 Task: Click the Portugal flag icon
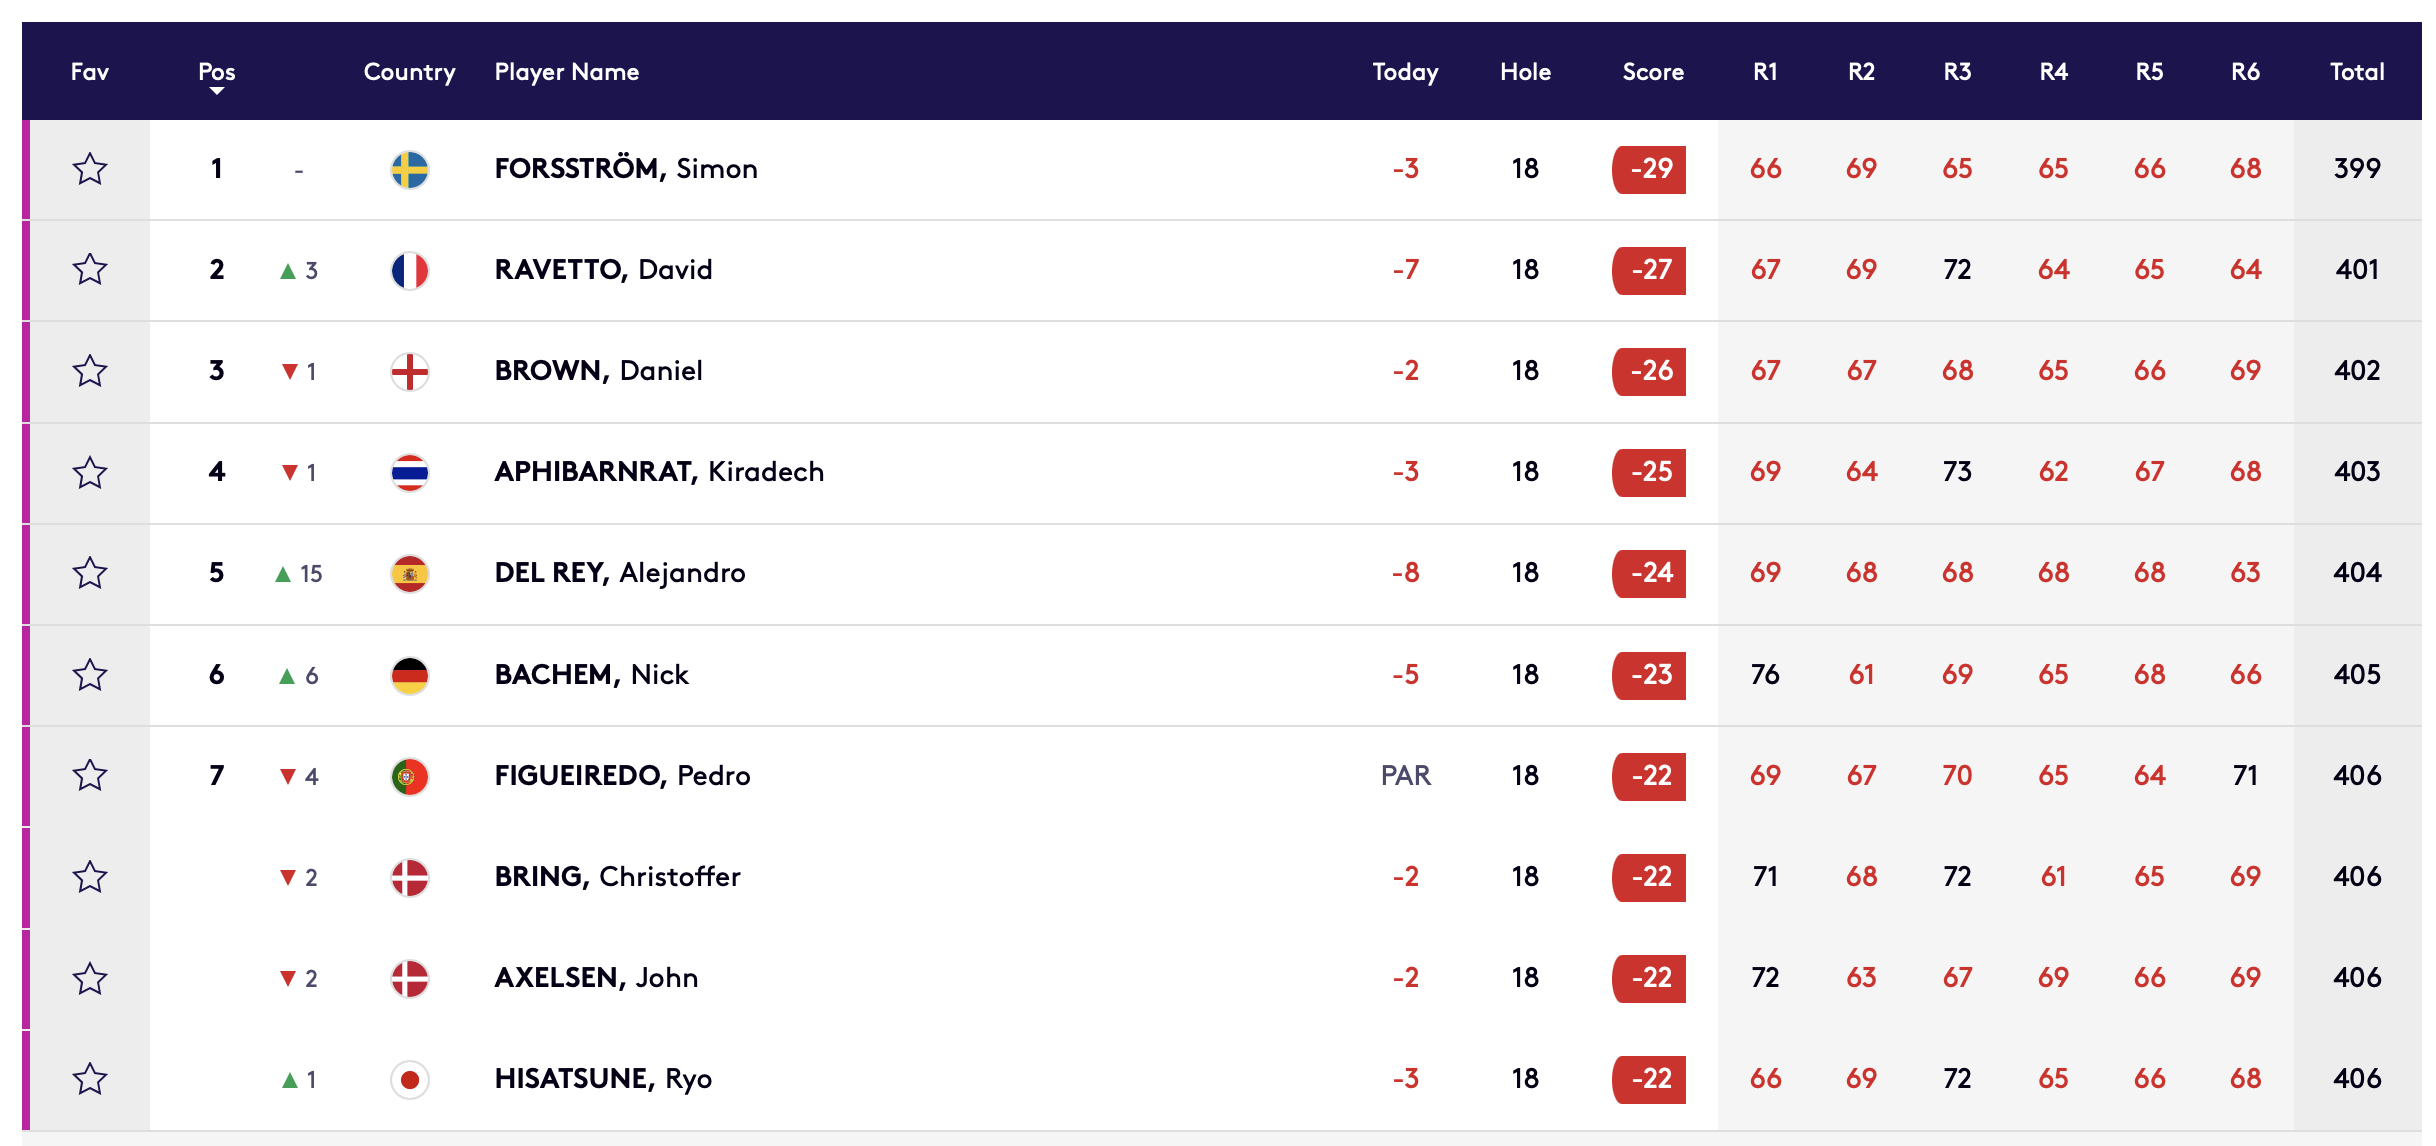(x=409, y=776)
